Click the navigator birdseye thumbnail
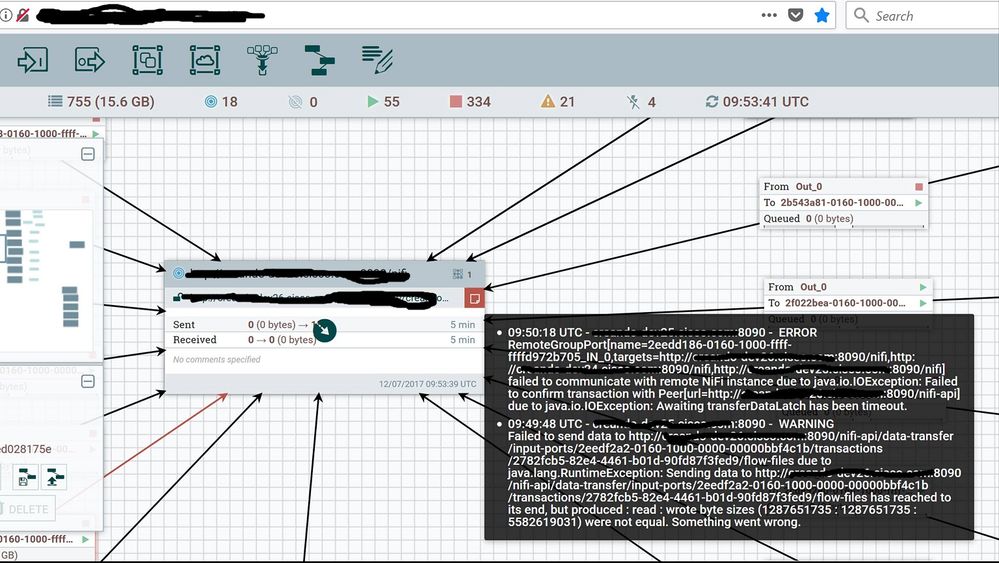The image size is (999, 563). (46, 280)
